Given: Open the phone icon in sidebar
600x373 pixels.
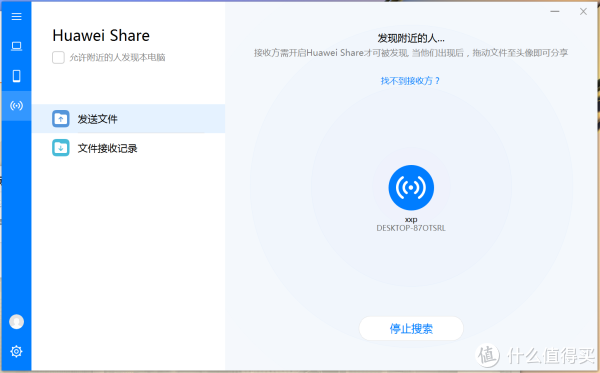Looking at the screenshot, I should (x=16, y=76).
